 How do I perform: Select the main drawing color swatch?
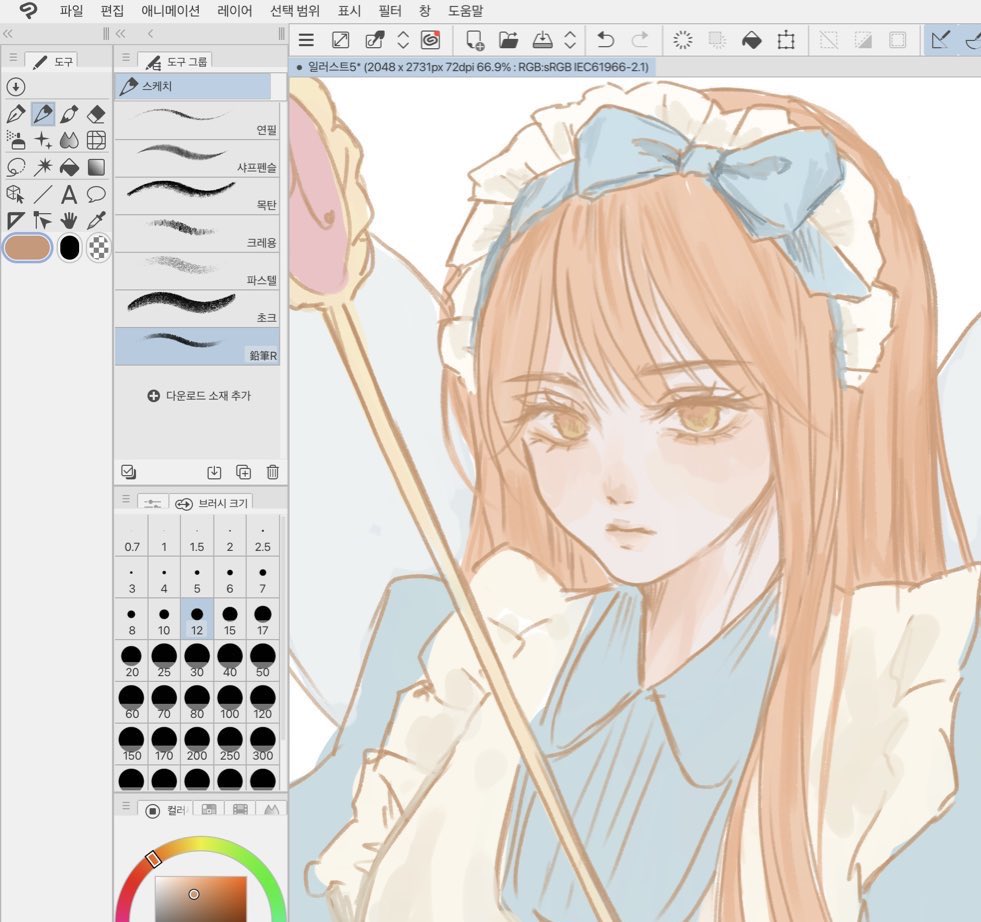(28, 248)
